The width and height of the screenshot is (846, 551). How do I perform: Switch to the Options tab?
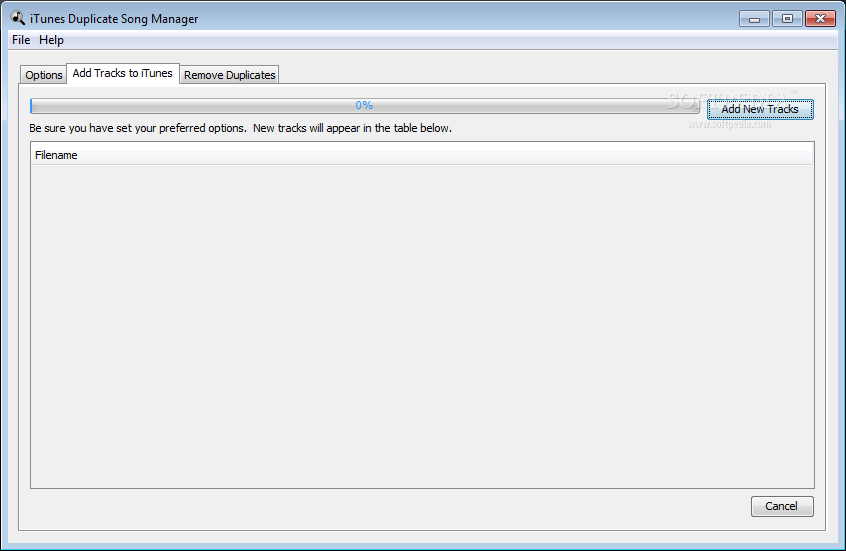(44, 75)
